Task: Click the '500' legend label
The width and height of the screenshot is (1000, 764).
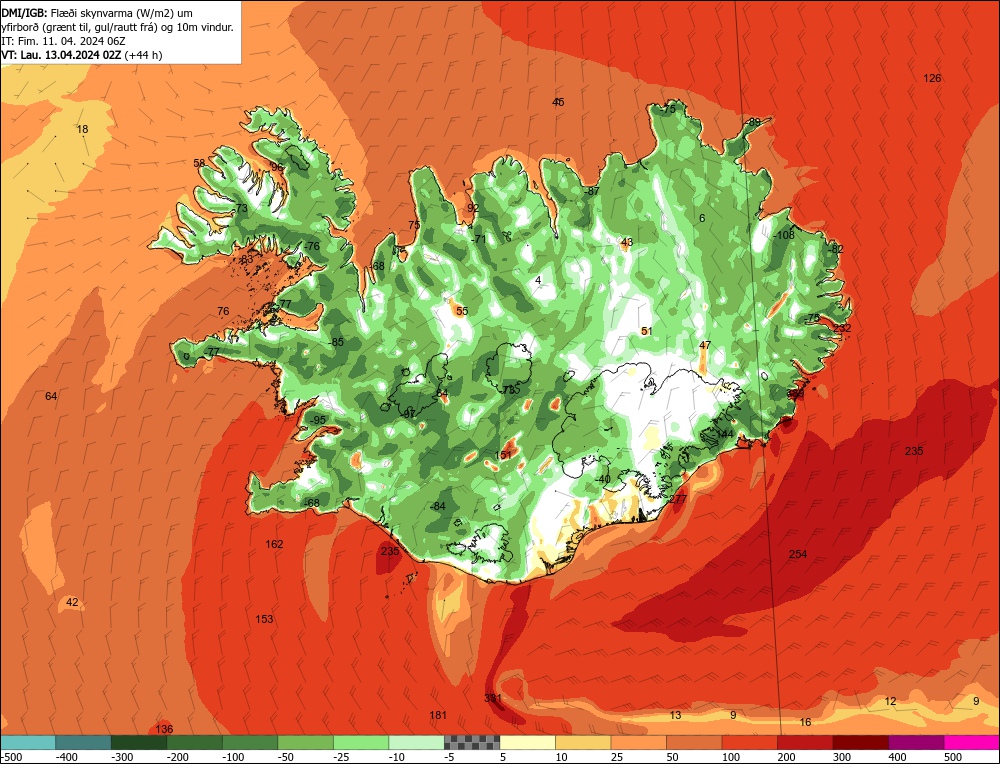Action: tap(953, 757)
